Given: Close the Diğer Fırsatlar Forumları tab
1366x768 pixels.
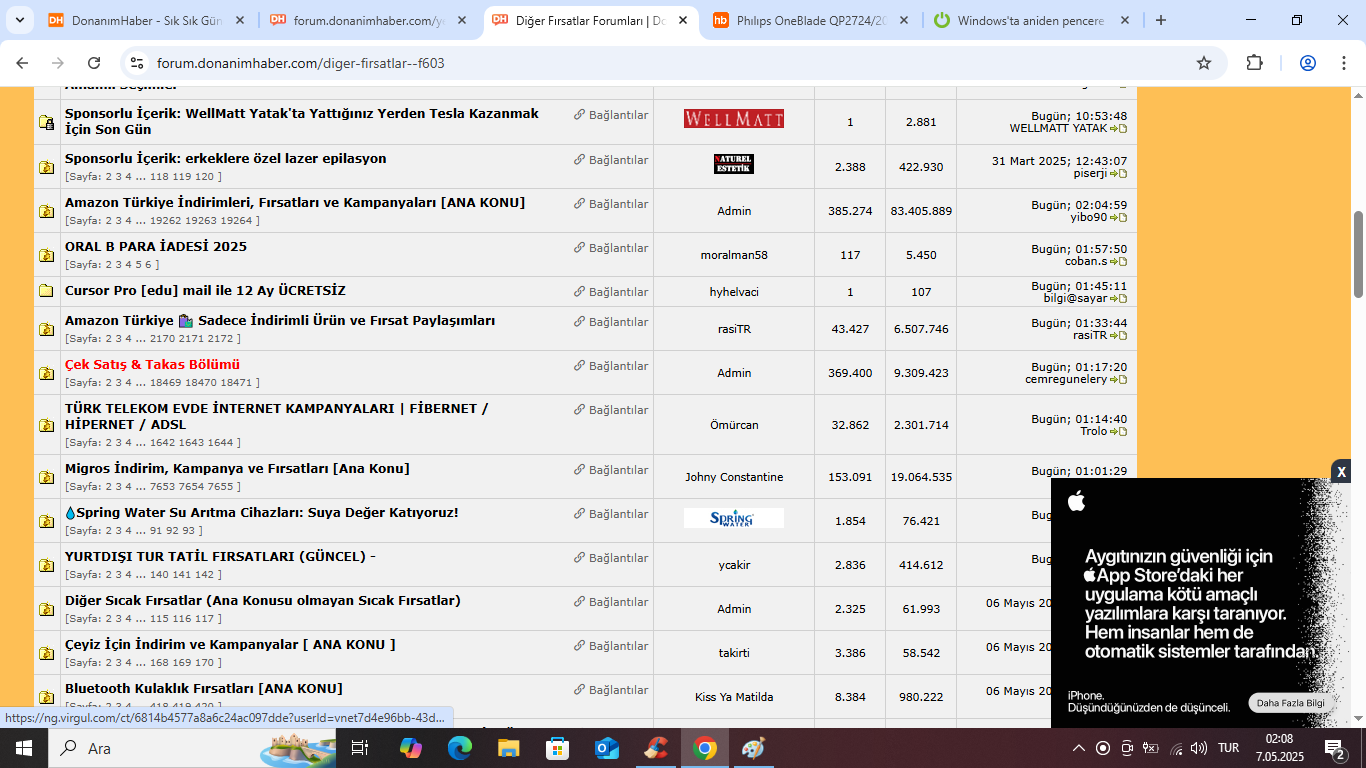Looking at the screenshot, I should pyautogui.click(x=683, y=20).
